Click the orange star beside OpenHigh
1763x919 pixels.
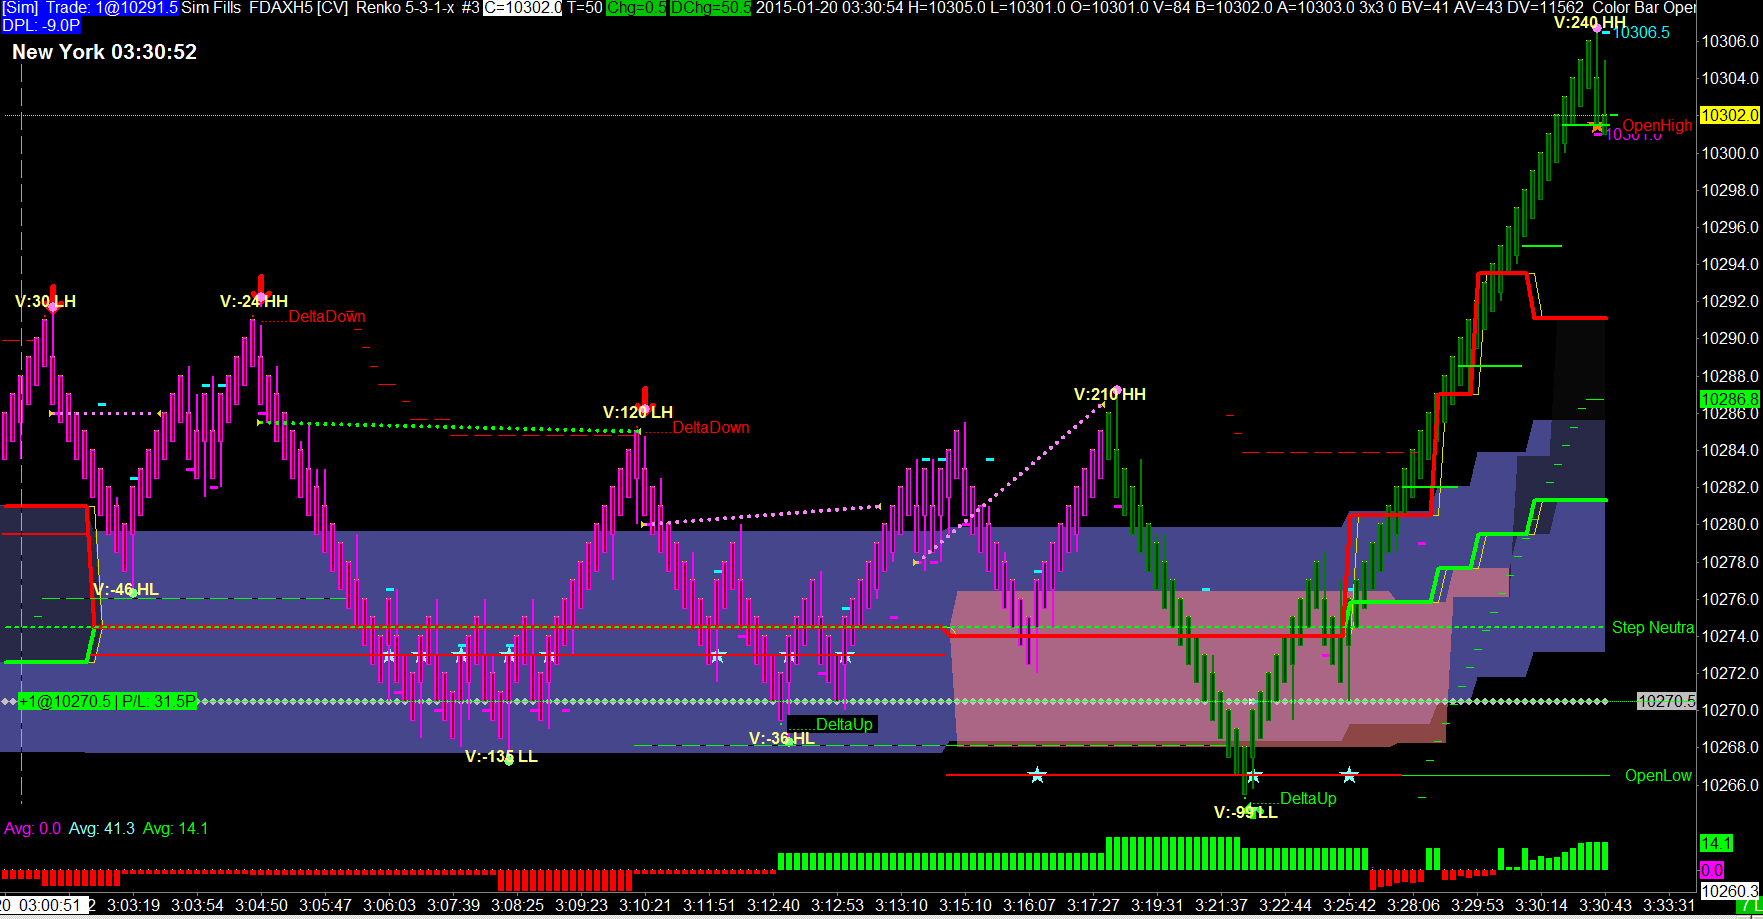pos(1598,127)
